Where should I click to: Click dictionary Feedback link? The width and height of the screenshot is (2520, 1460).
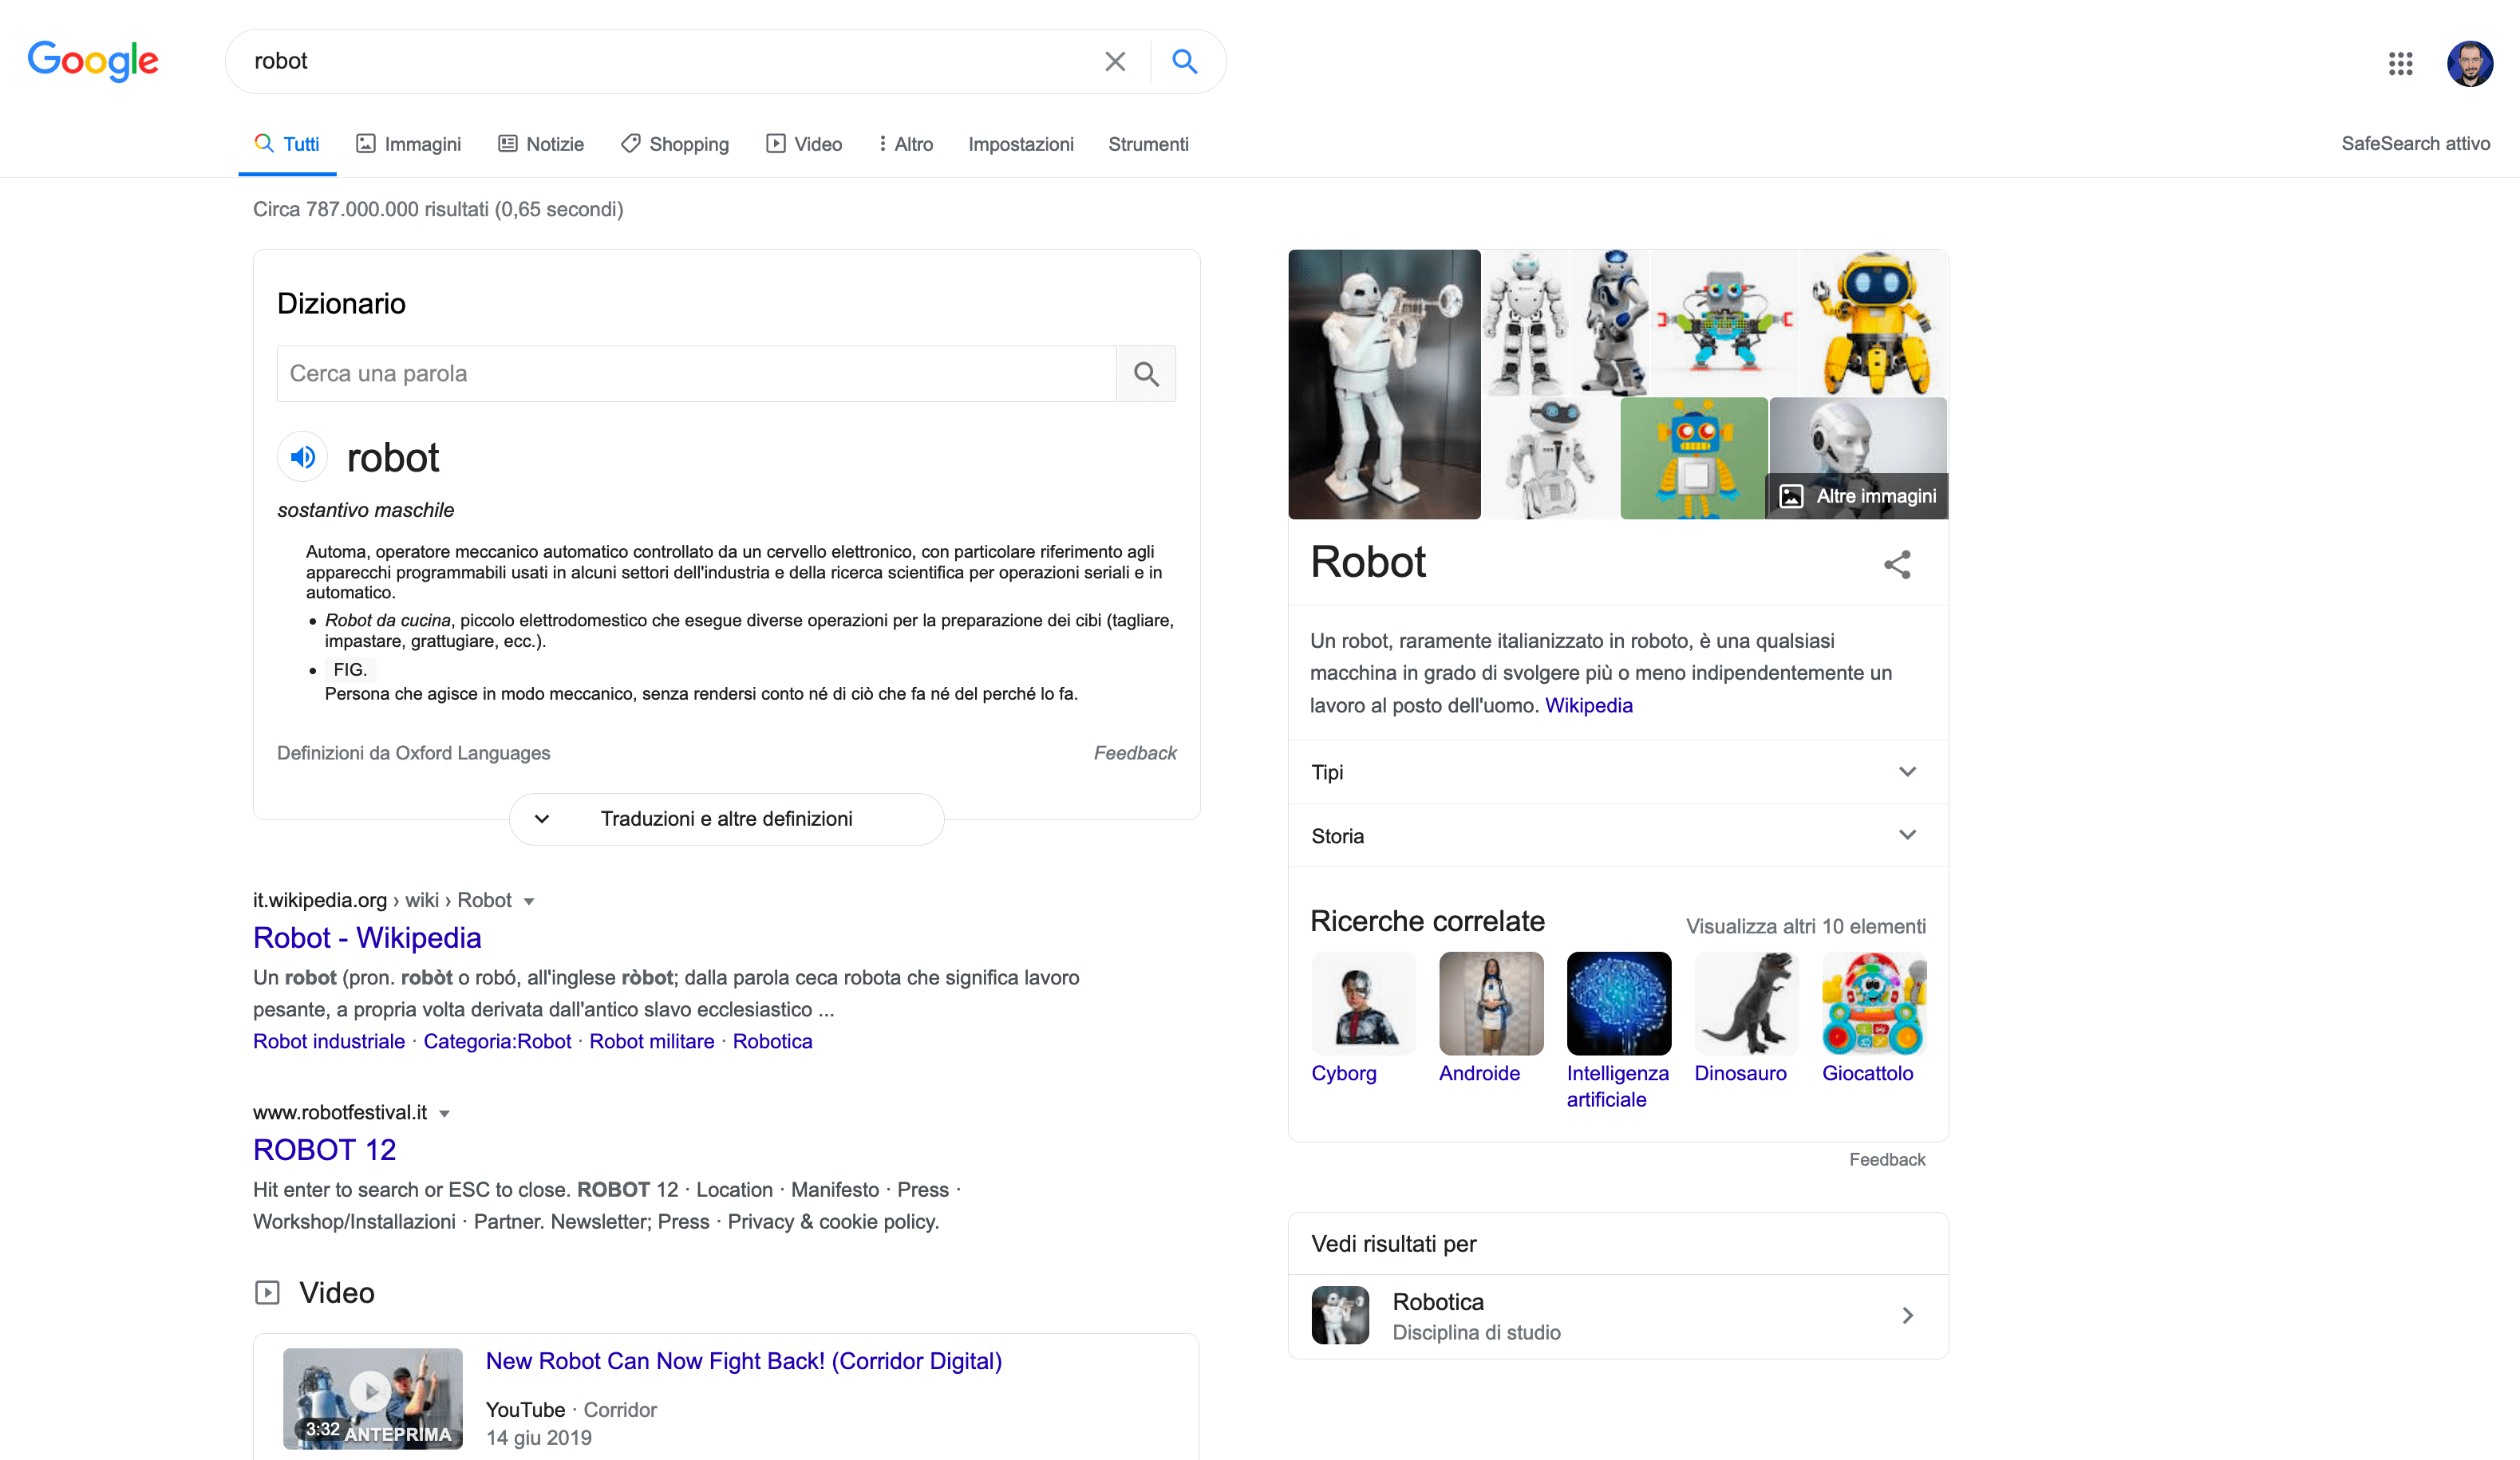[x=1135, y=753]
